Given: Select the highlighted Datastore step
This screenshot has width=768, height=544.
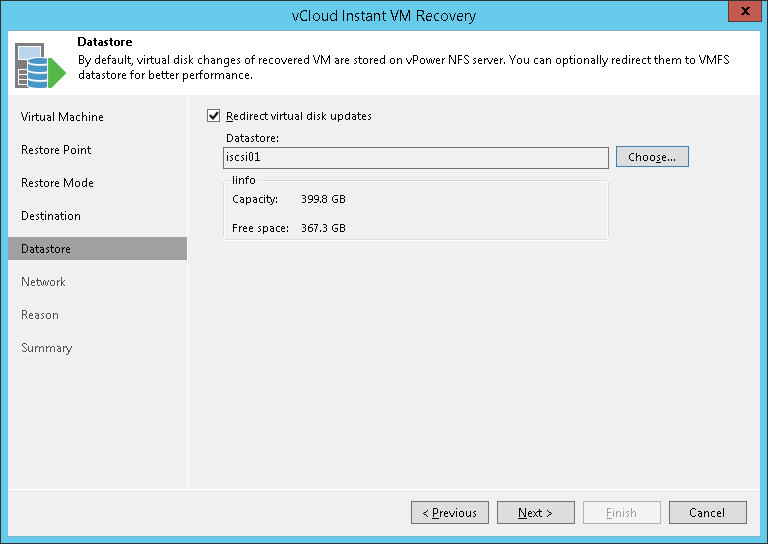Looking at the screenshot, I should (x=46, y=249).
